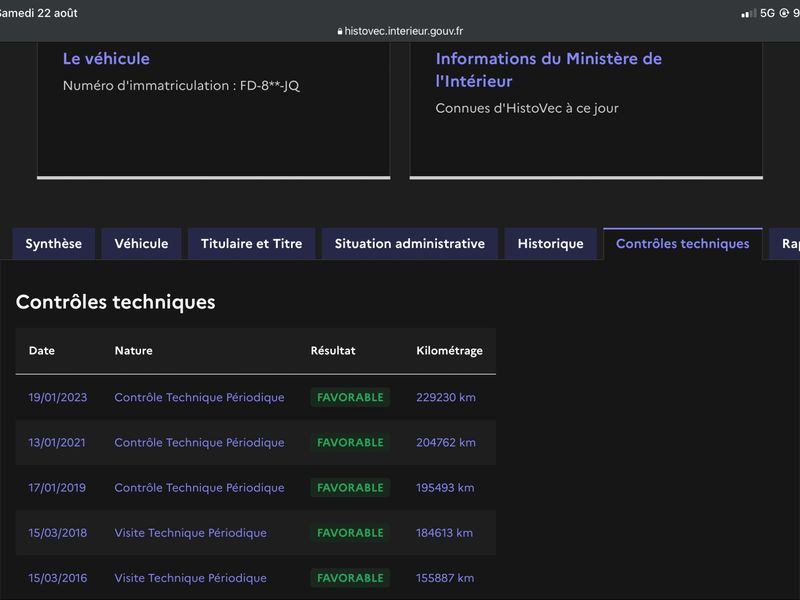Viewport: 800px width, 600px height.
Task: Click FAVORABLE badge for 19/01/2023
Action: point(350,397)
